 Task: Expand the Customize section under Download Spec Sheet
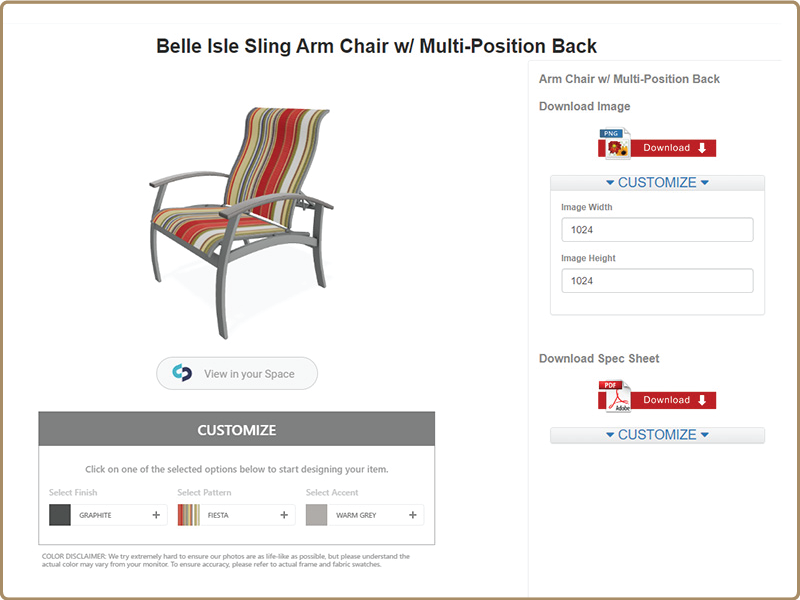657,435
